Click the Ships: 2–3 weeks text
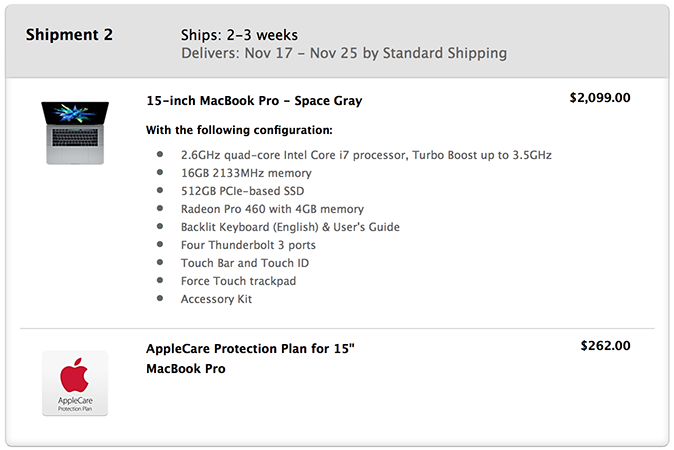 coord(239,35)
